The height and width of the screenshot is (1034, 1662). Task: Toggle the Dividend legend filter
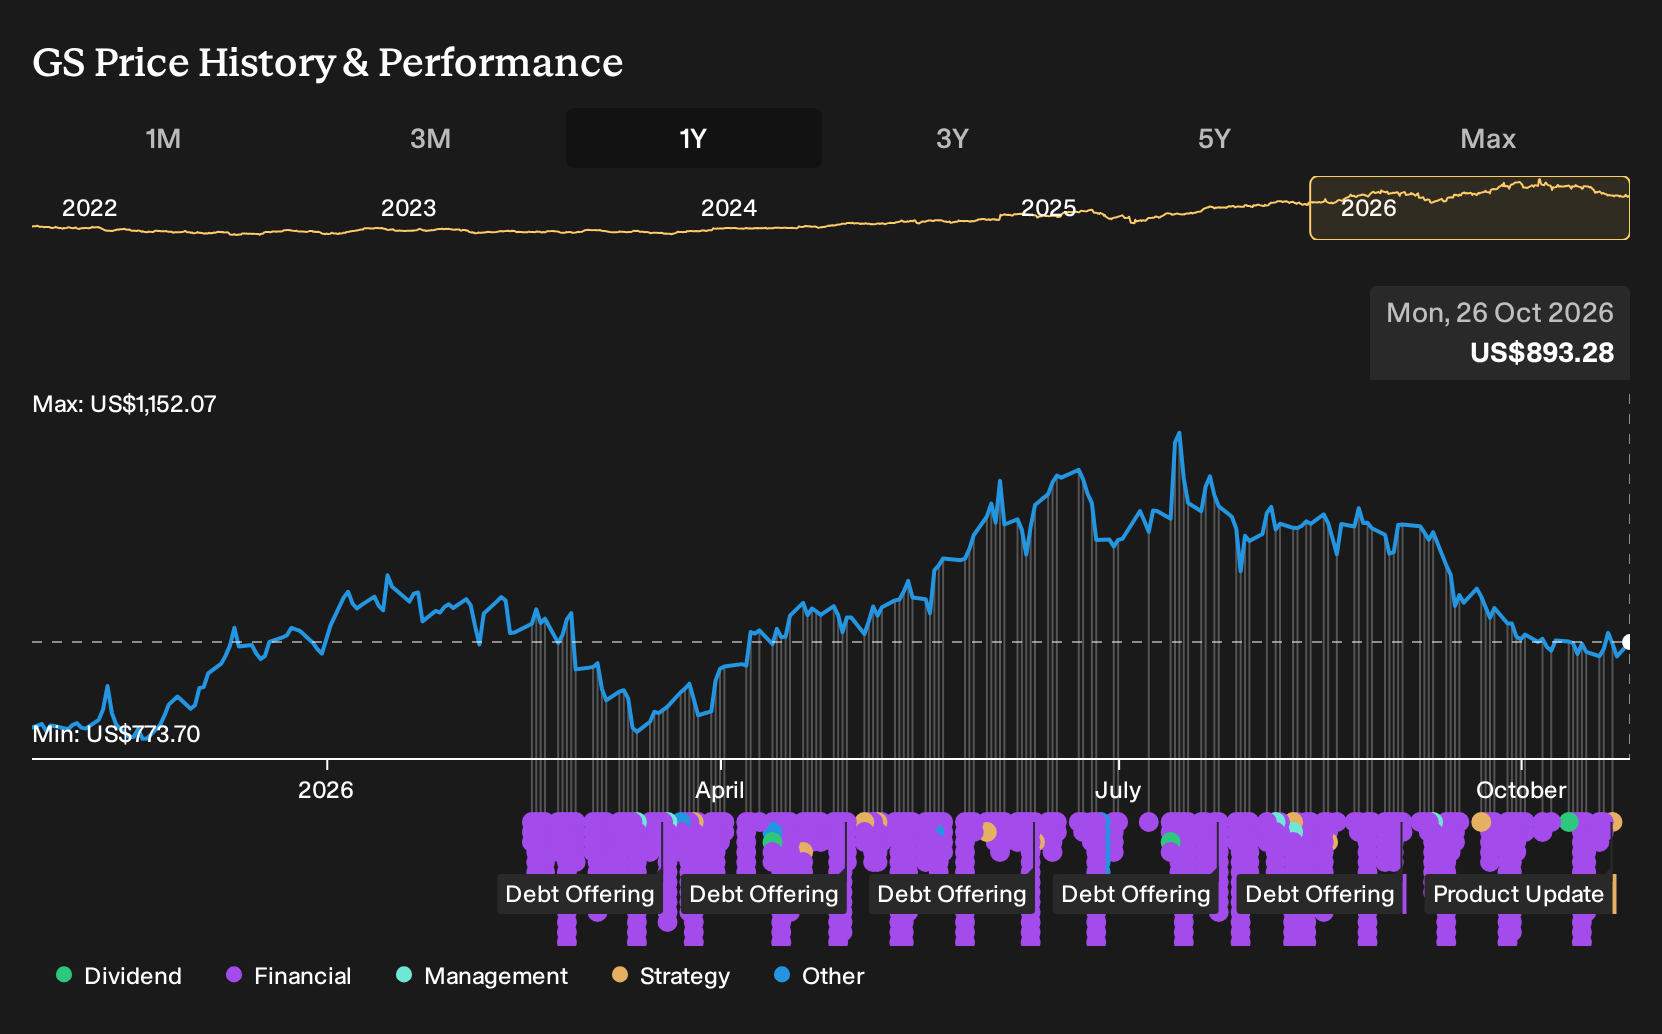pos(119,975)
